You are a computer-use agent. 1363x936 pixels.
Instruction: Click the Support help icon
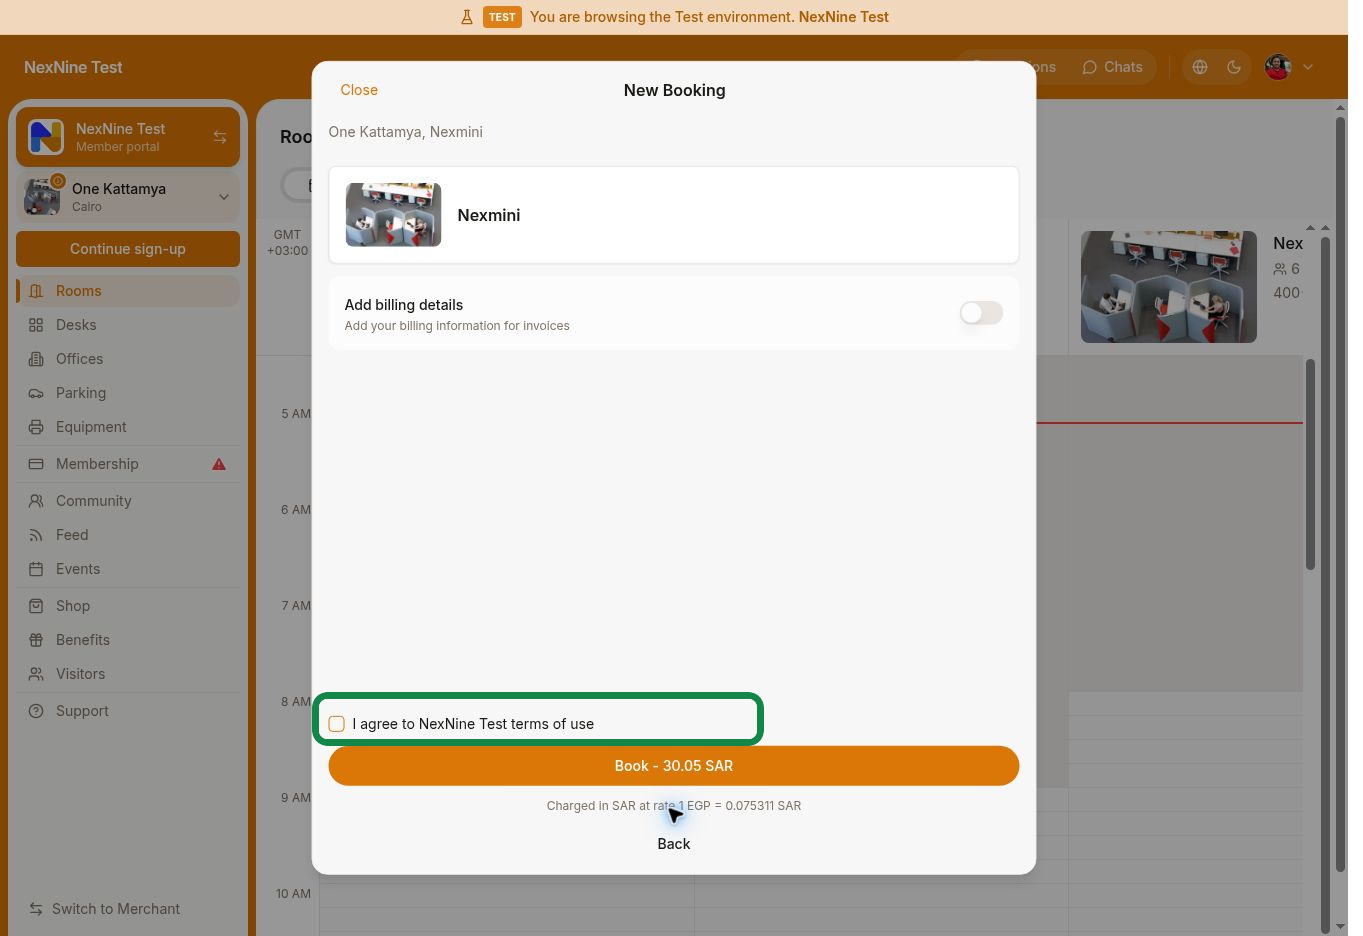[36, 711]
